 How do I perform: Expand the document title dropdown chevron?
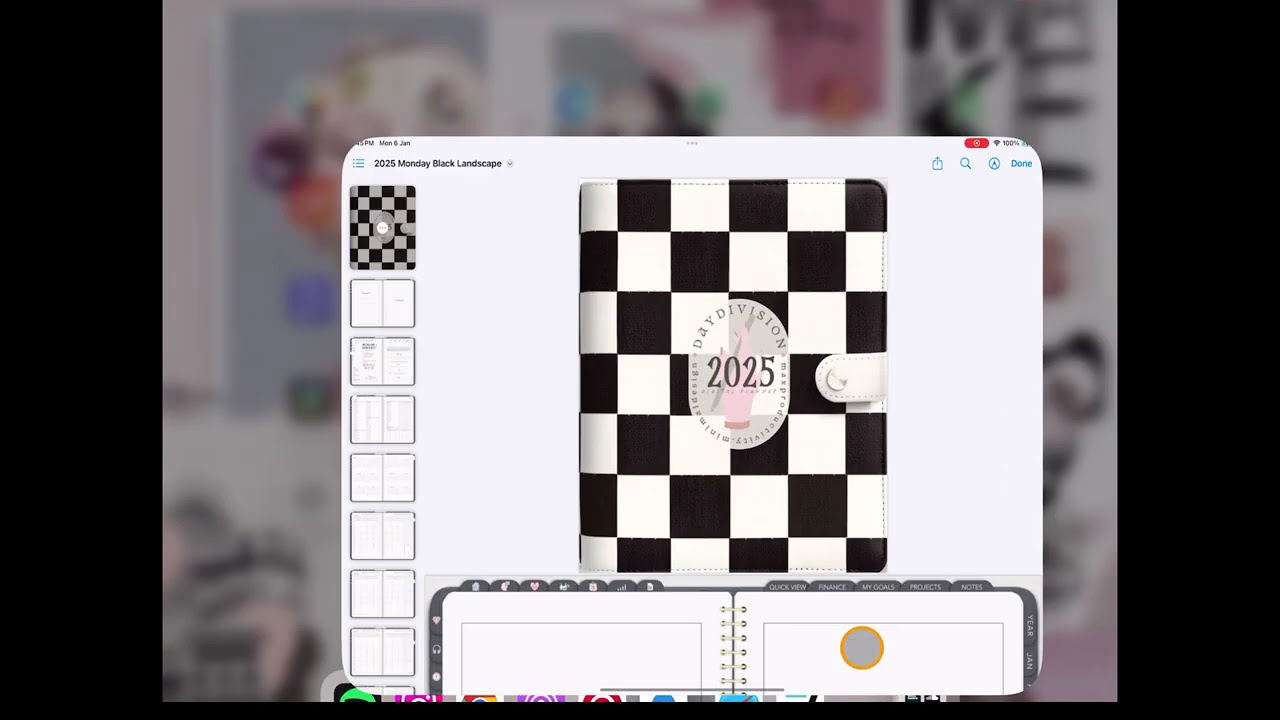click(510, 163)
